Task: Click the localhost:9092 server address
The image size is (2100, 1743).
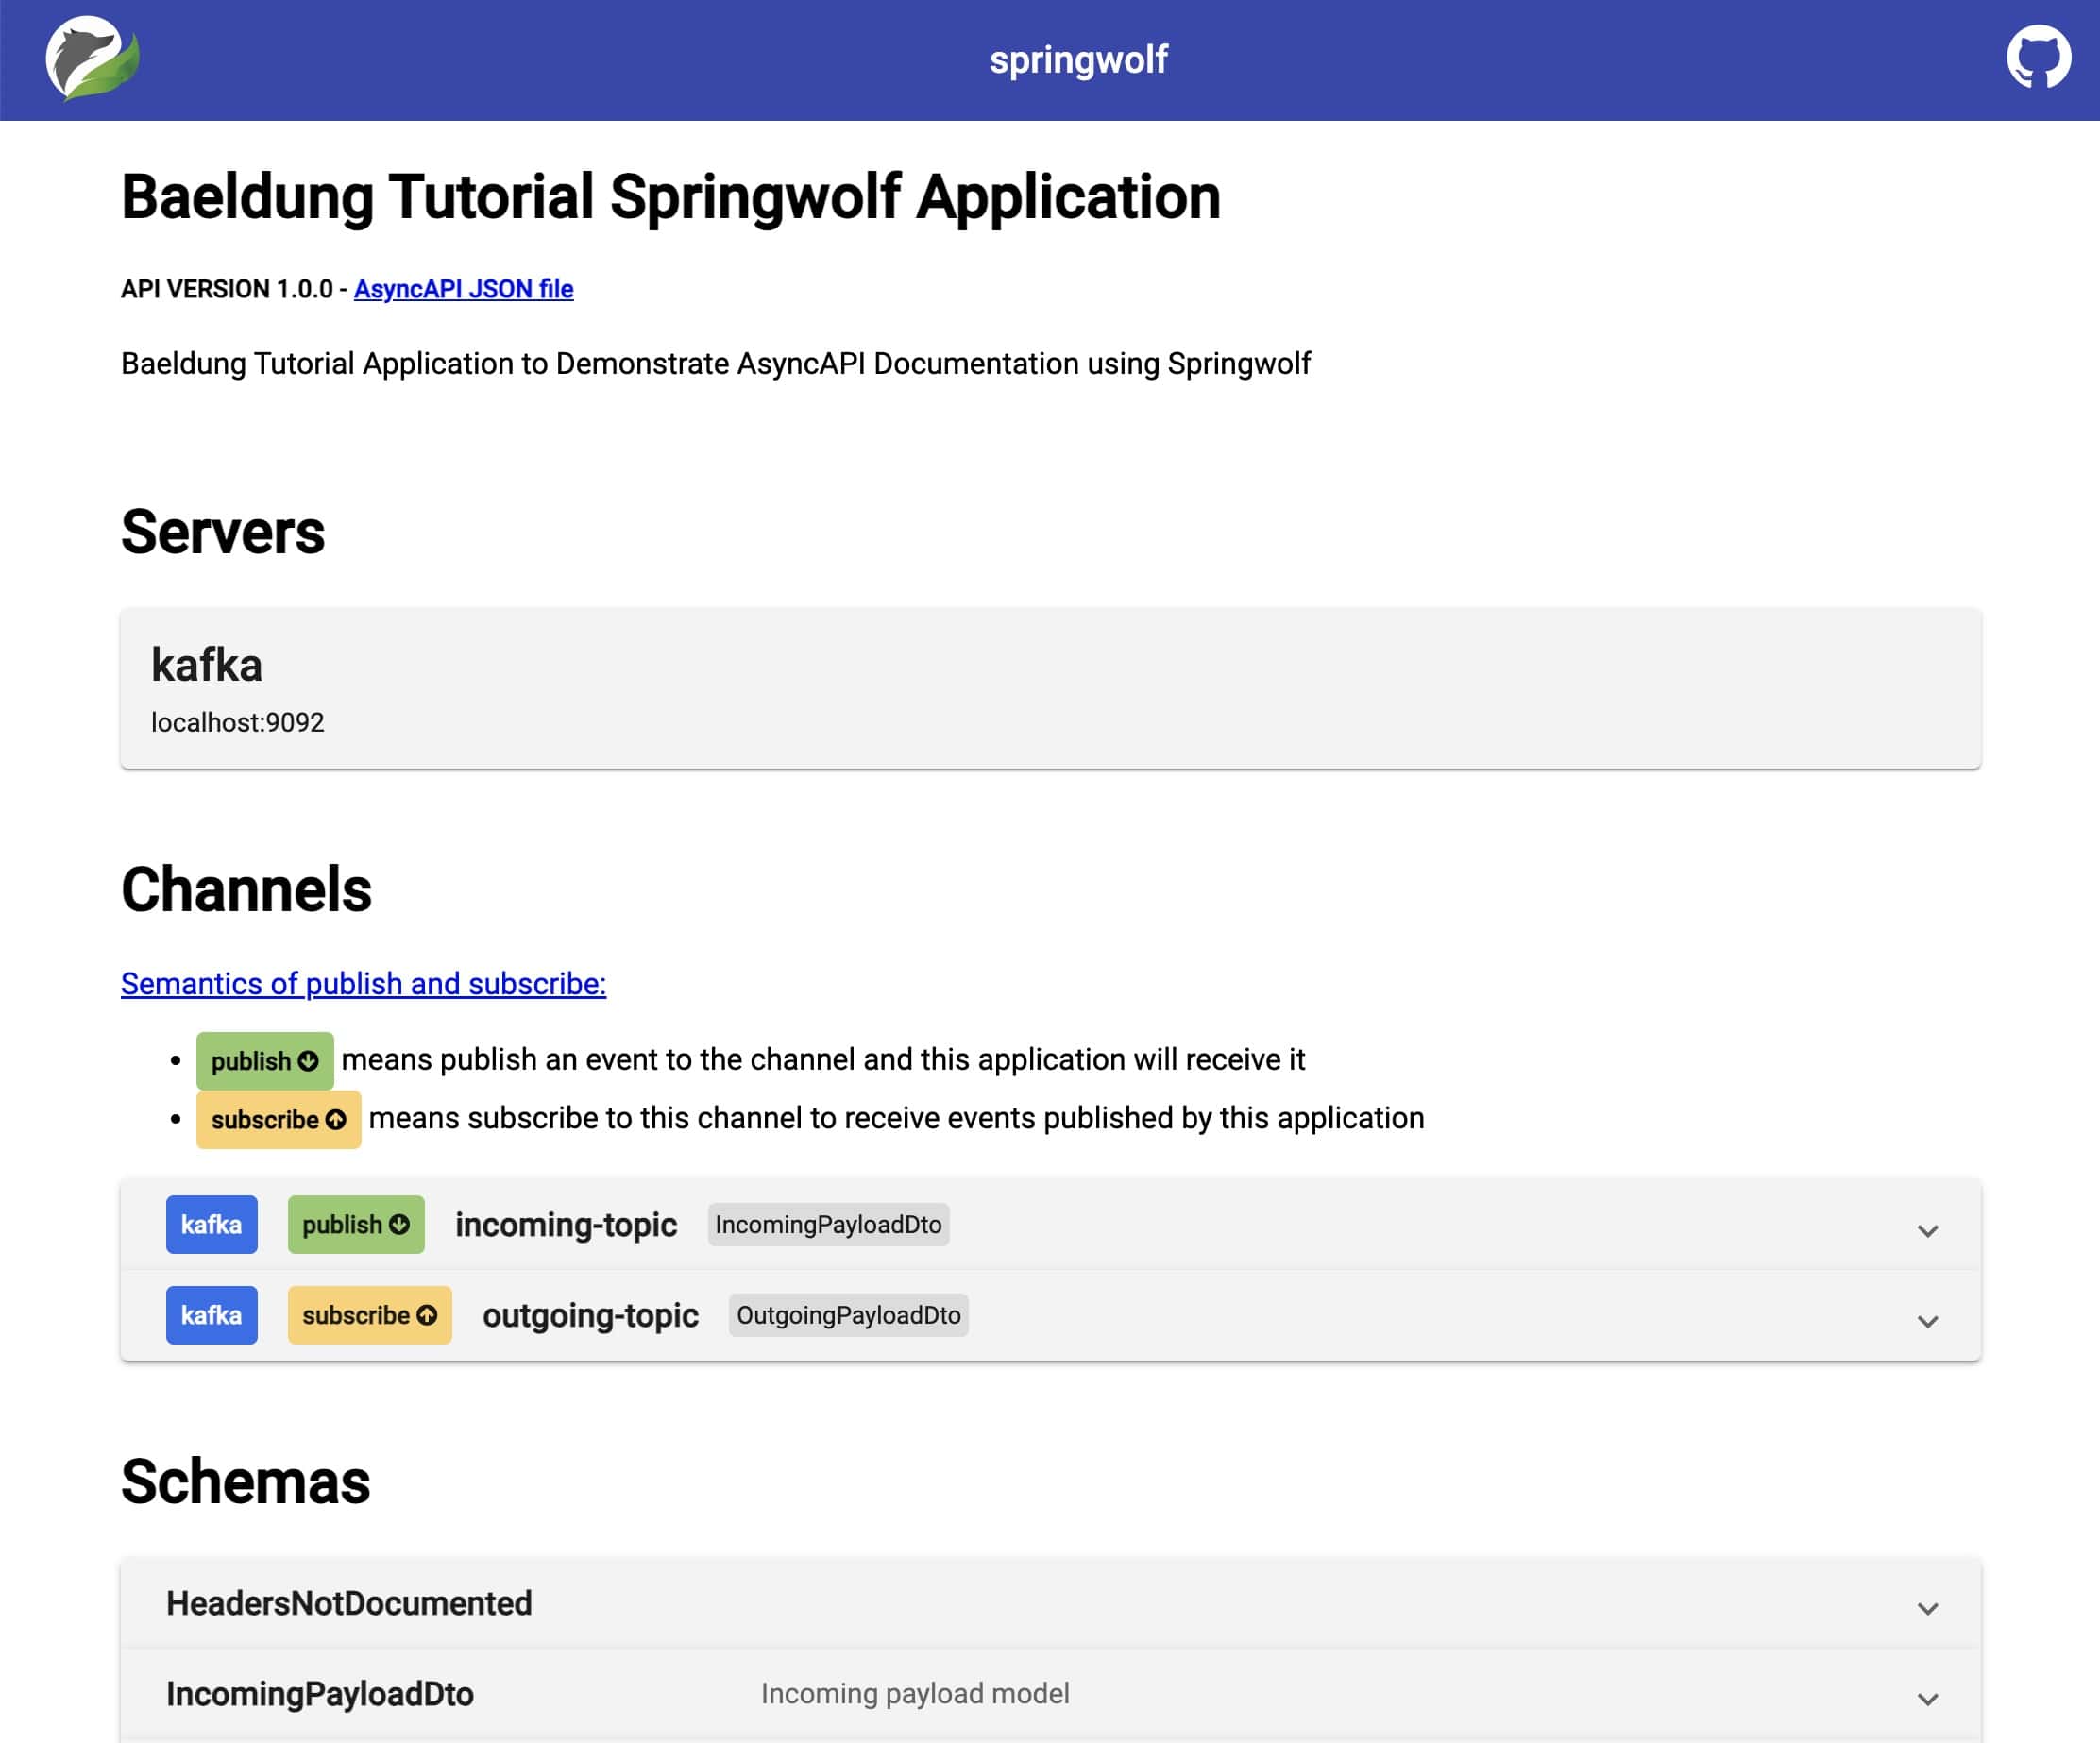Action: tap(238, 722)
